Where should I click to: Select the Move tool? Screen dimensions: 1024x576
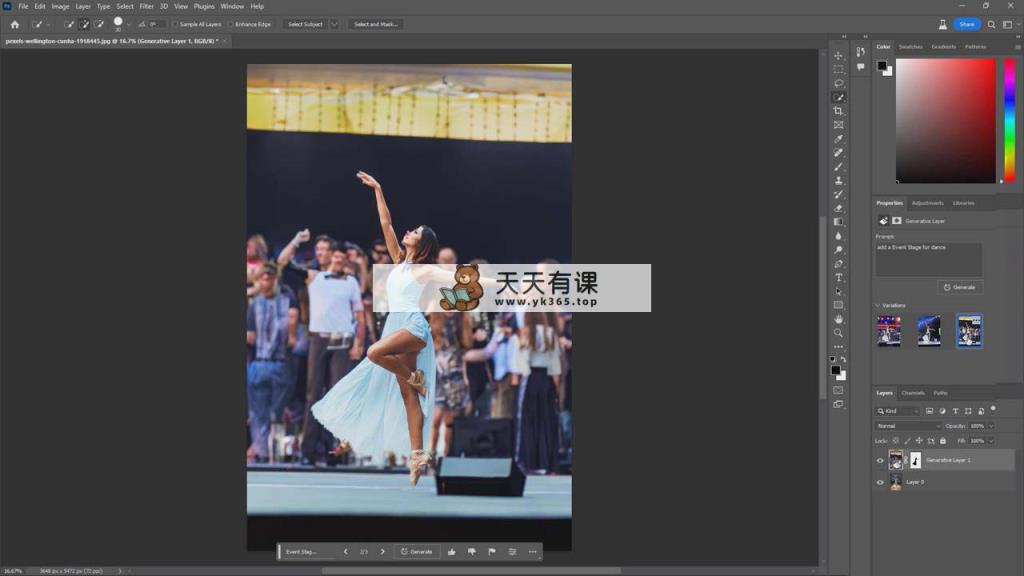point(839,56)
